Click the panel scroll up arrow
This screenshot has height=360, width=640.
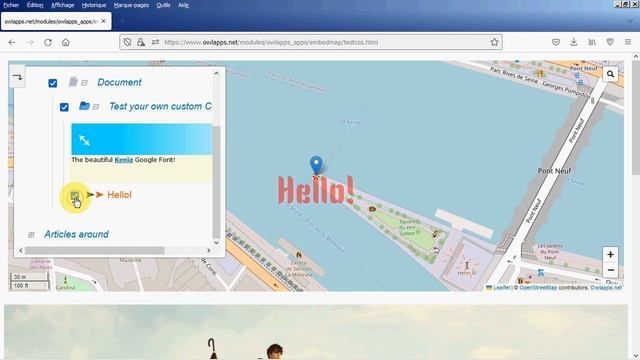[x=216, y=73]
